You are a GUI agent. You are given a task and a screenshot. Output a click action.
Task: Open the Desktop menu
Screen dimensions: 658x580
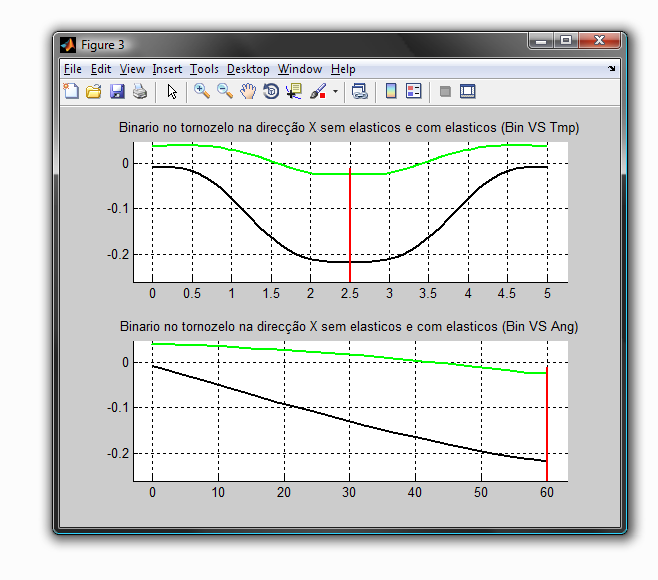248,69
